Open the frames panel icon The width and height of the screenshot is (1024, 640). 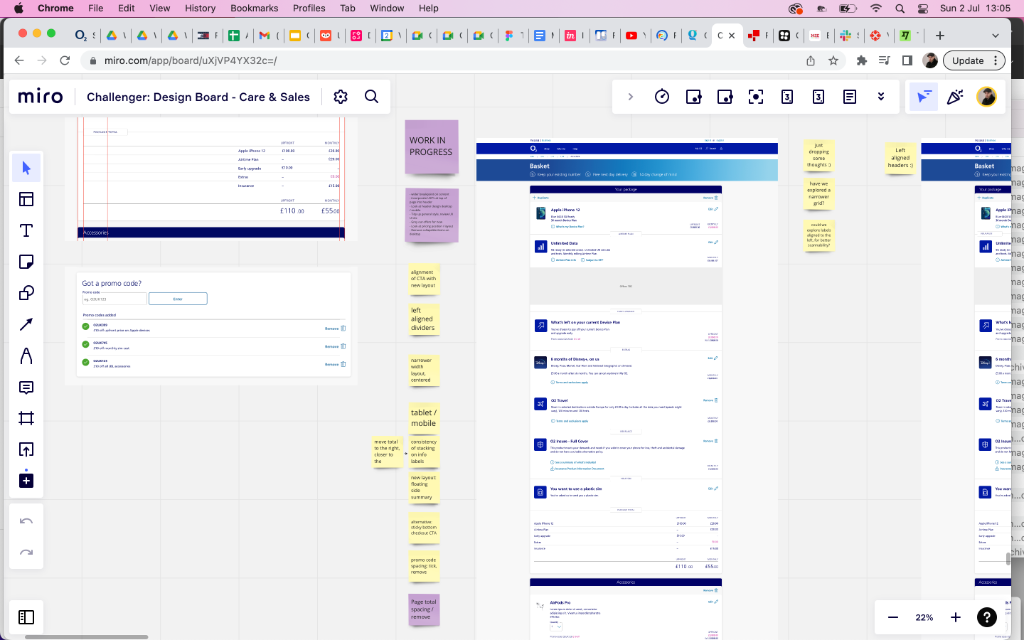tap(26, 617)
